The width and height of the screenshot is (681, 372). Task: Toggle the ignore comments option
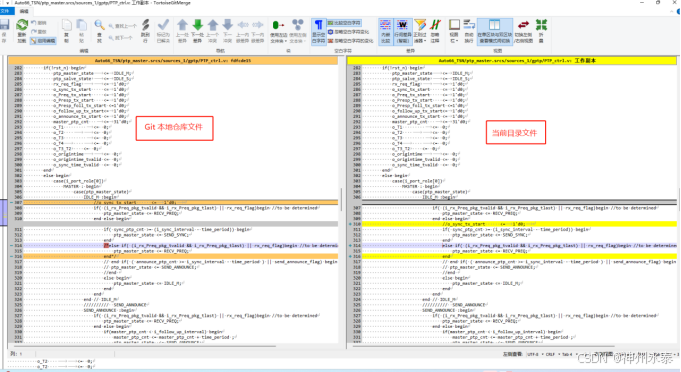click(435, 30)
